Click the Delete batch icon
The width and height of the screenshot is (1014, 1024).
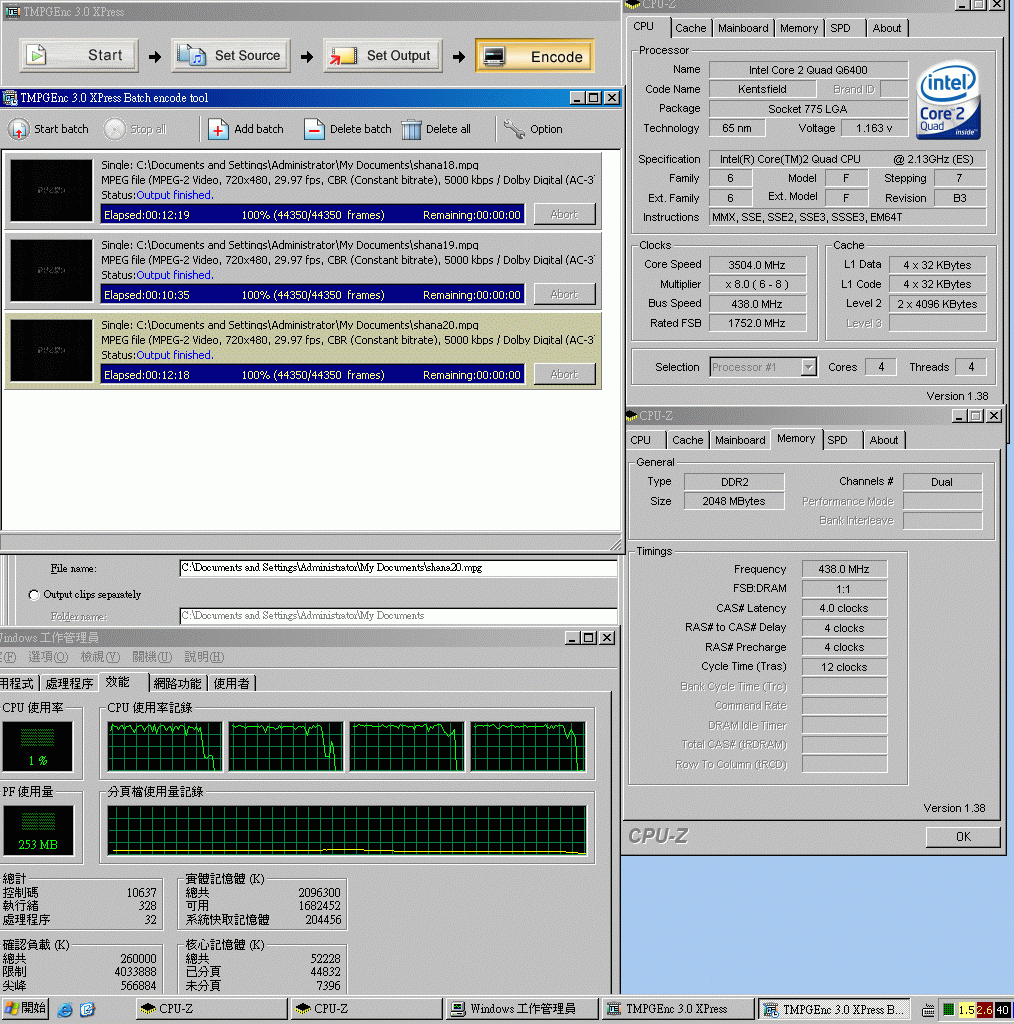[314, 129]
